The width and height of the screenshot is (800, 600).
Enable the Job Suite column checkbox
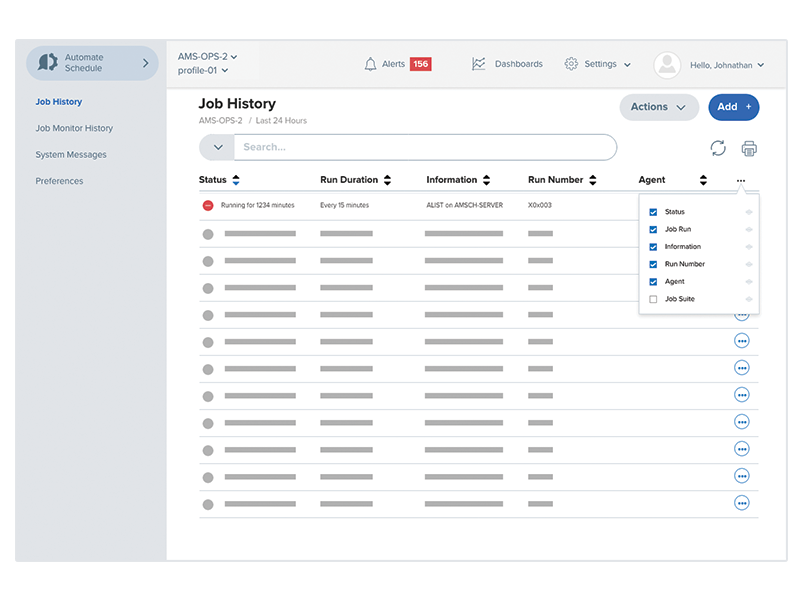tap(654, 299)
